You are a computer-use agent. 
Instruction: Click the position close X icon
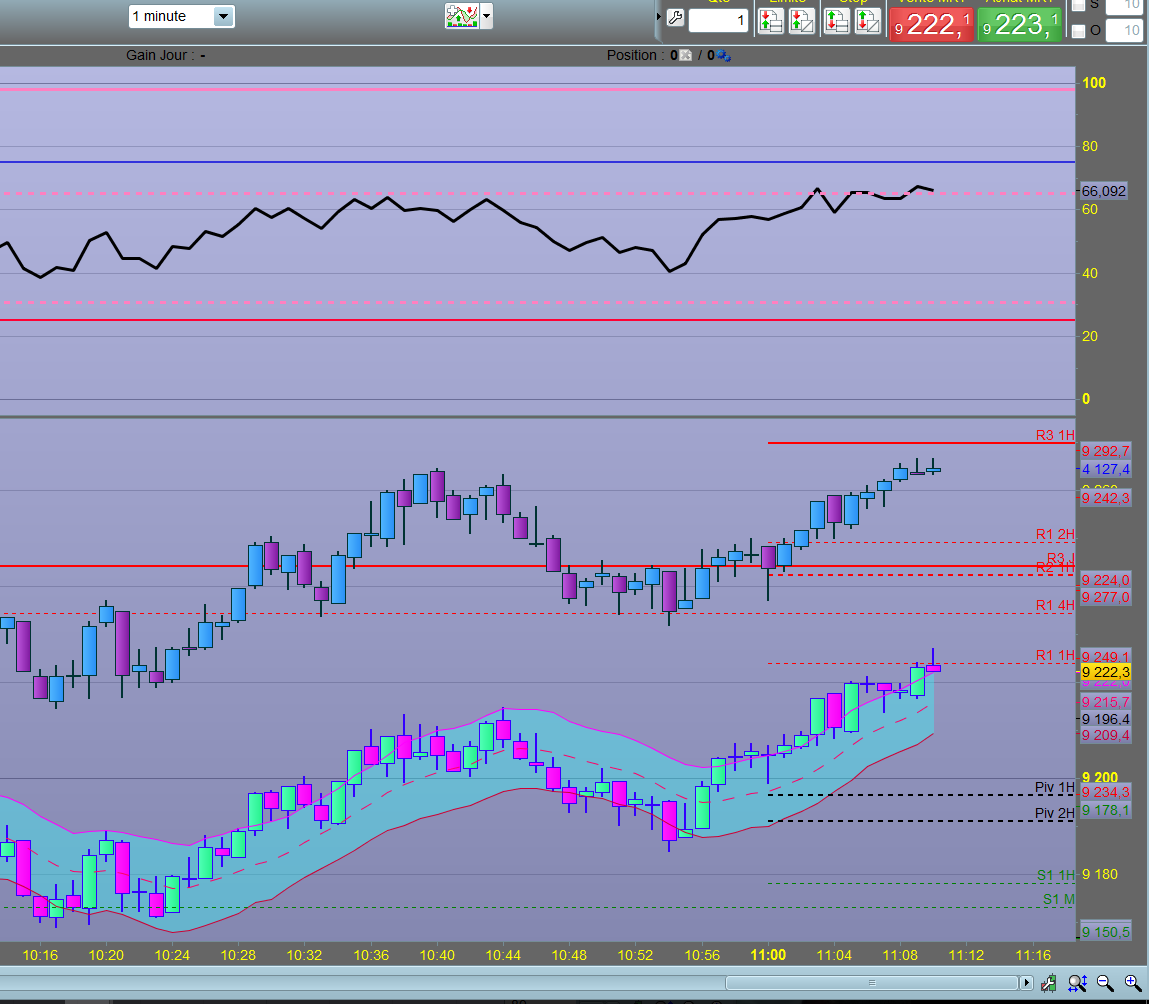click(x=685, y=56)
